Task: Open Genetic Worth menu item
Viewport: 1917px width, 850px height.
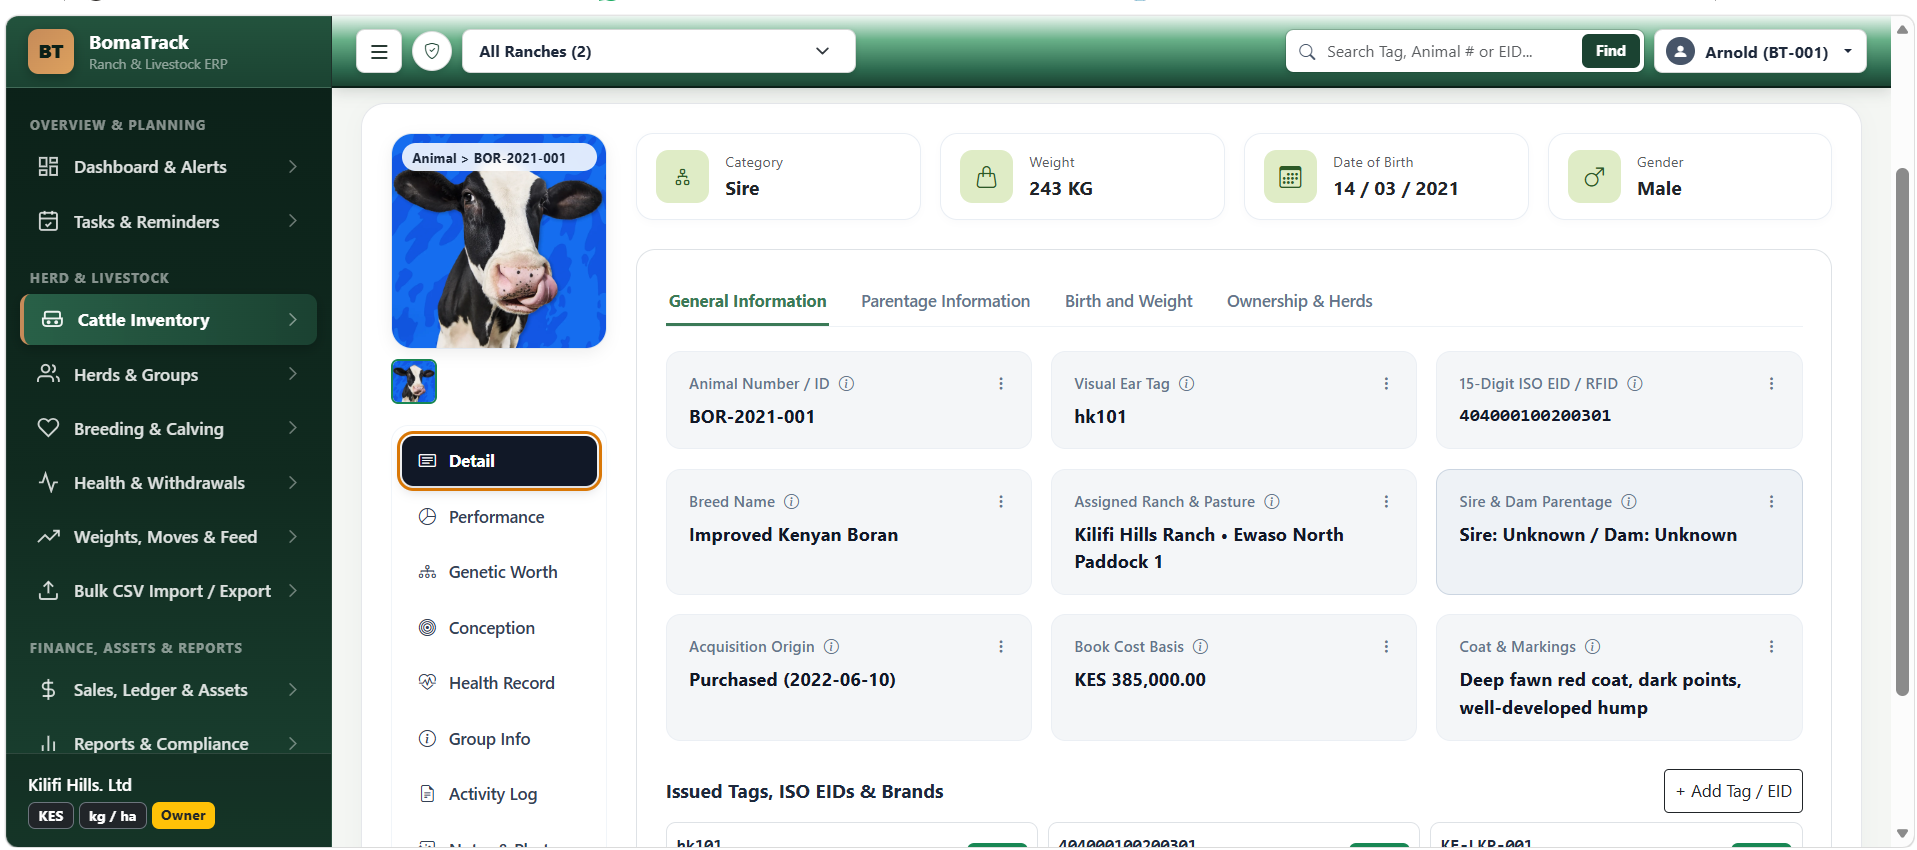Action: click(498, 572)
